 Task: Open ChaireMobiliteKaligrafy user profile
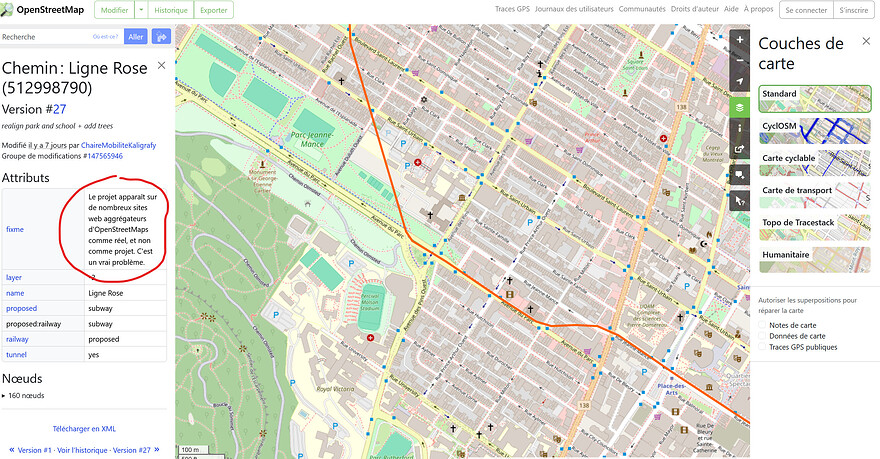click(118, 145)
